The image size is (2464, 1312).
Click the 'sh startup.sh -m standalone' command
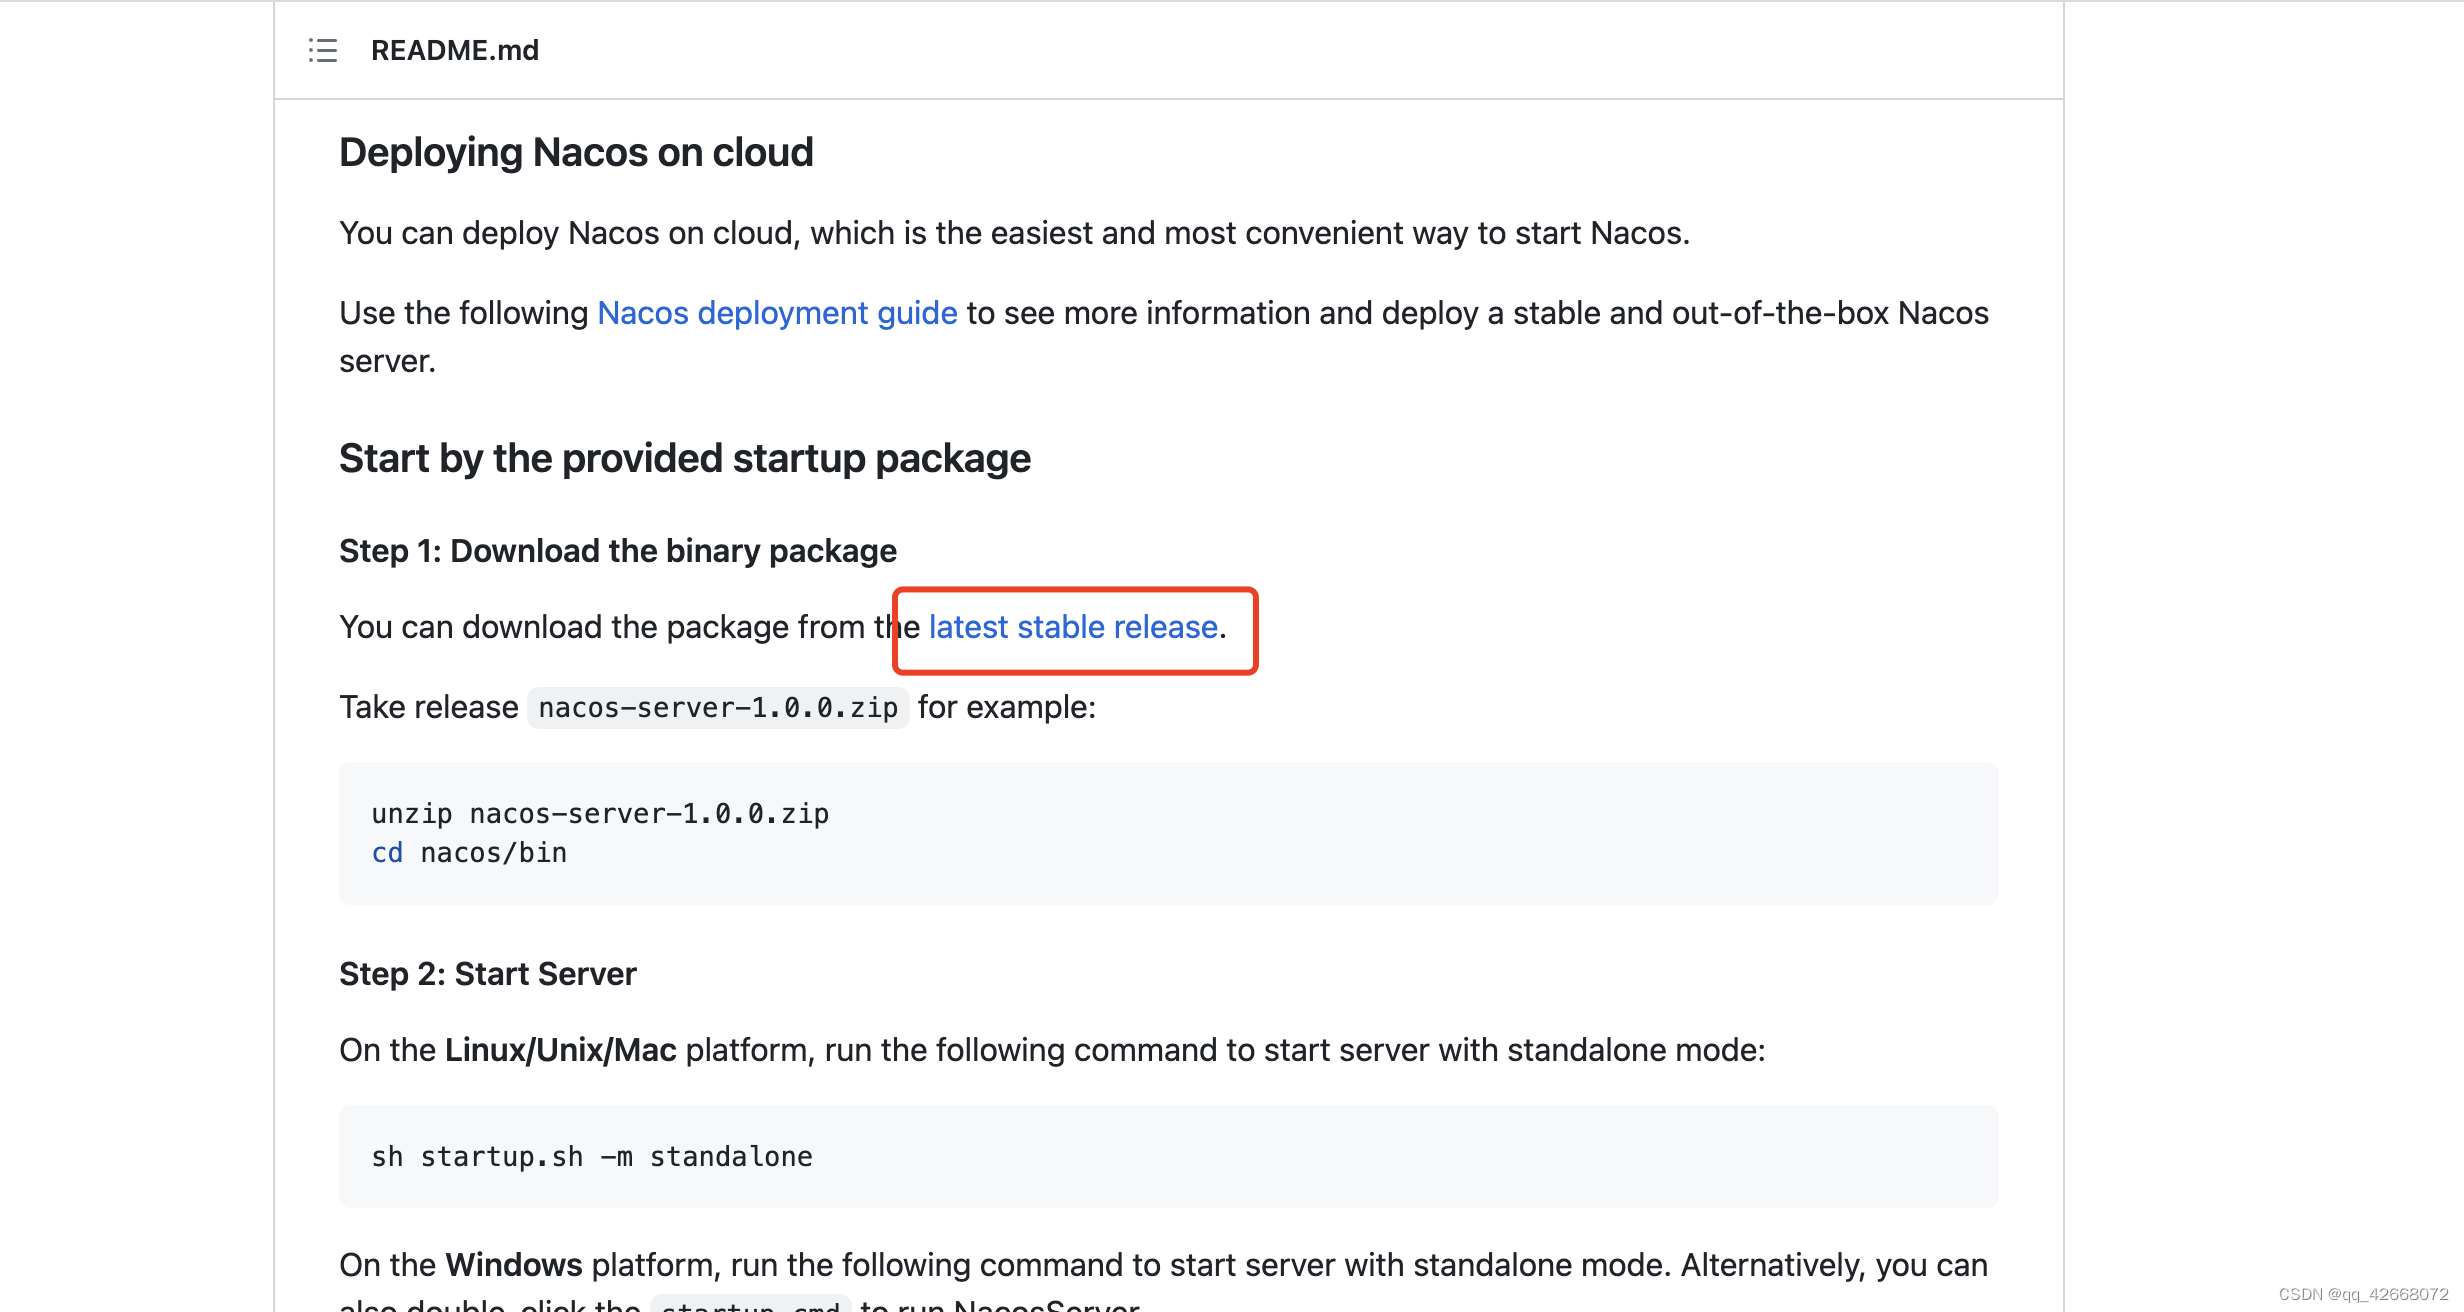(x=592, y=1157)
